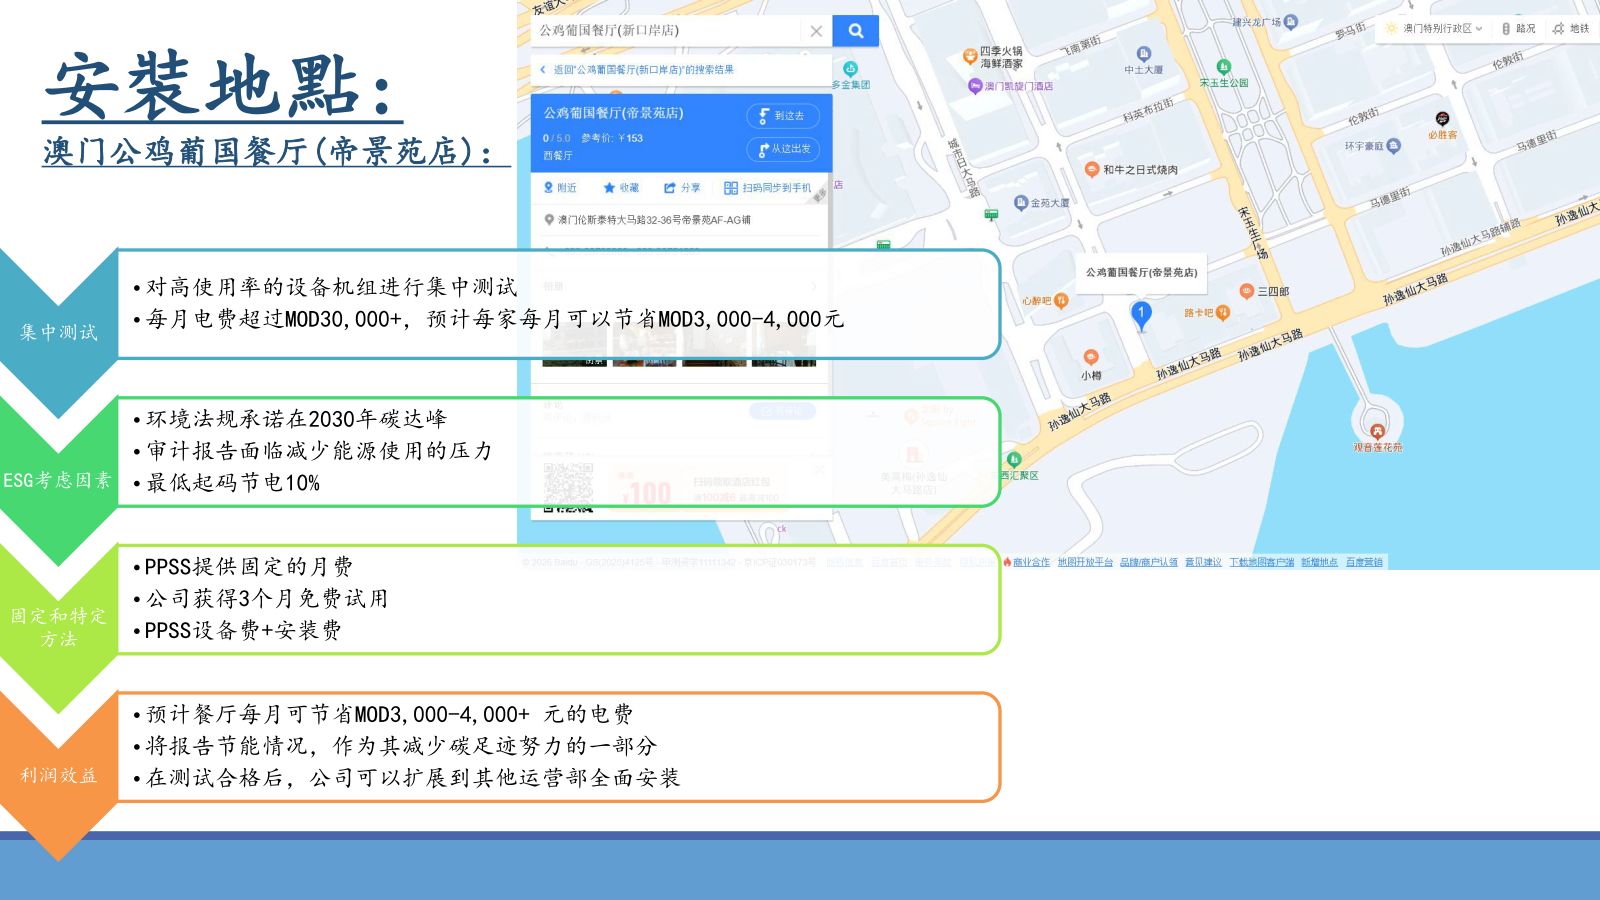
Task: Click the 从这出发 start-from-here button
Action: (783, 149)
